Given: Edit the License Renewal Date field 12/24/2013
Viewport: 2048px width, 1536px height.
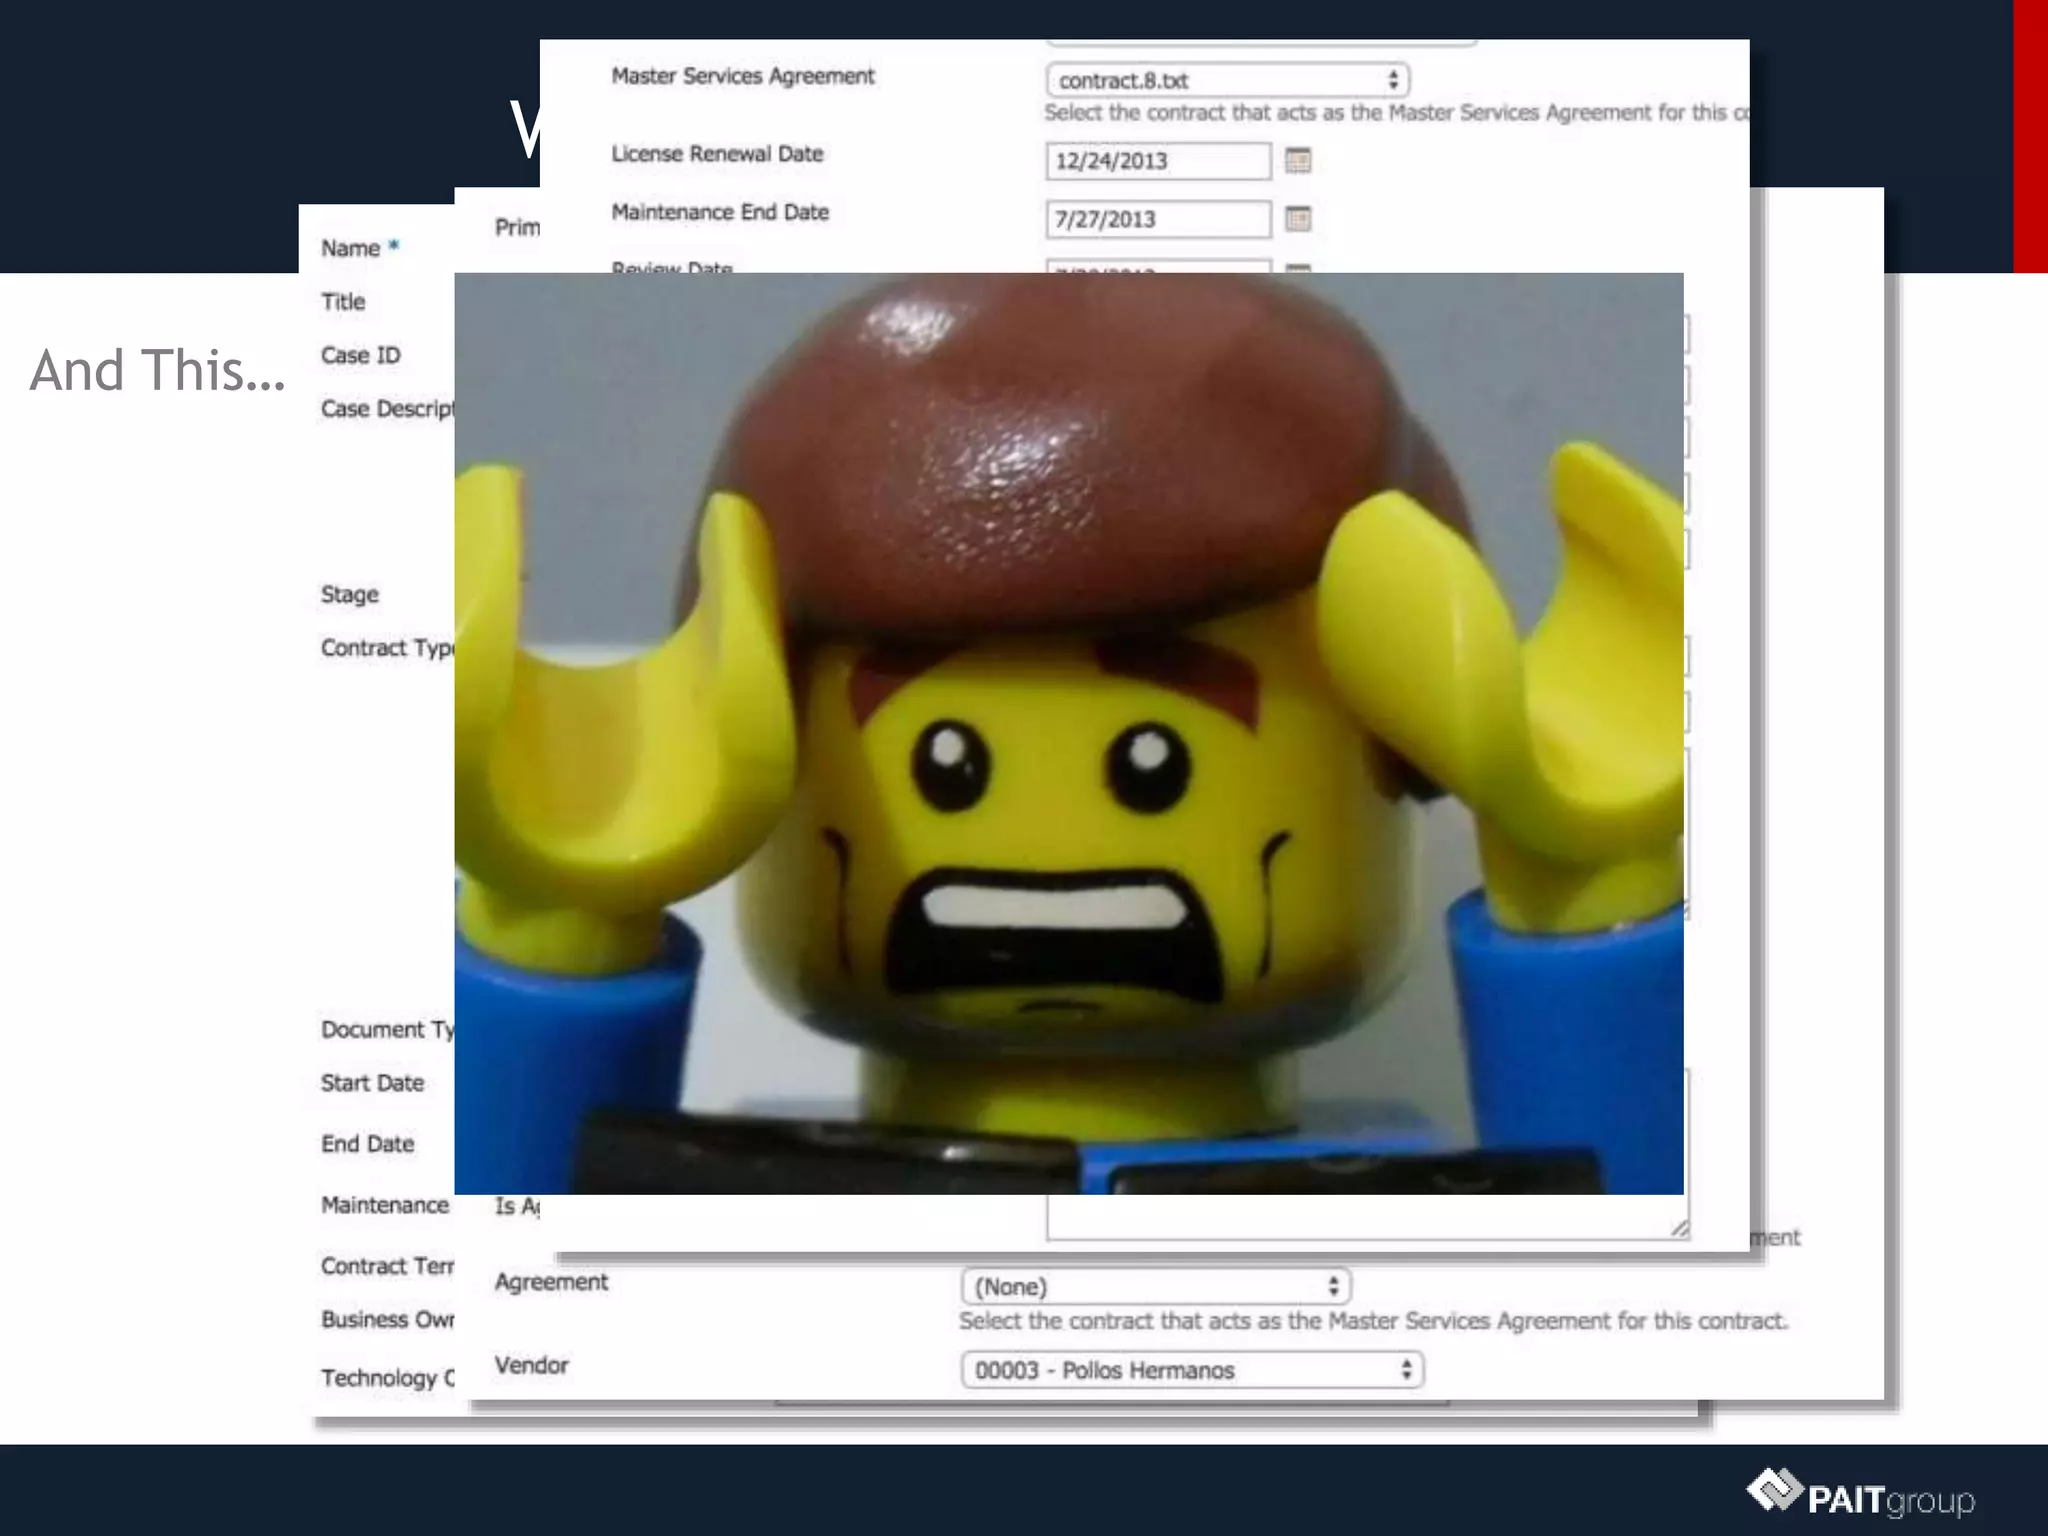Looking at the screenshot, I should (1158, 161).
